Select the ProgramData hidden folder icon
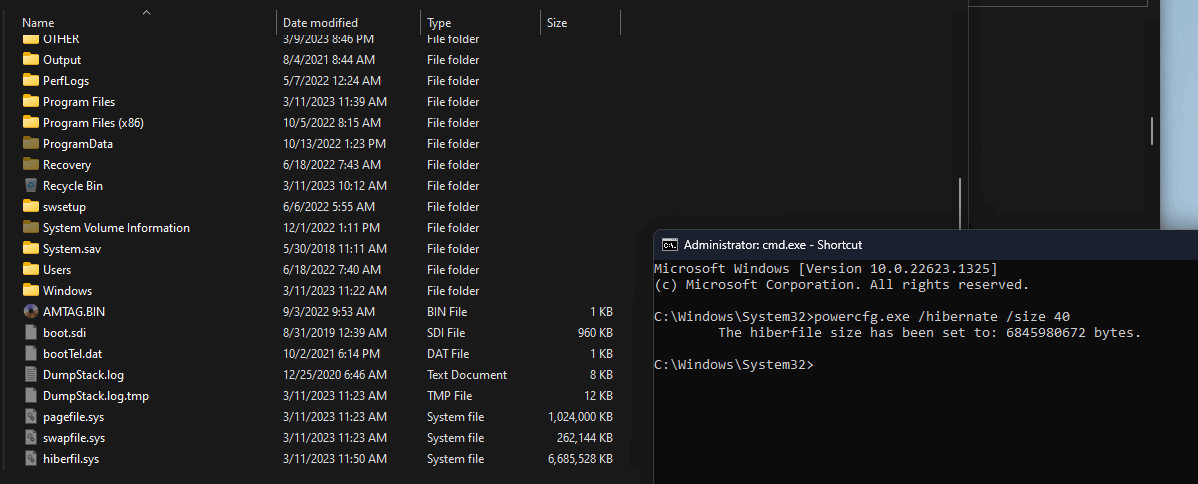 tap(31, 143)
